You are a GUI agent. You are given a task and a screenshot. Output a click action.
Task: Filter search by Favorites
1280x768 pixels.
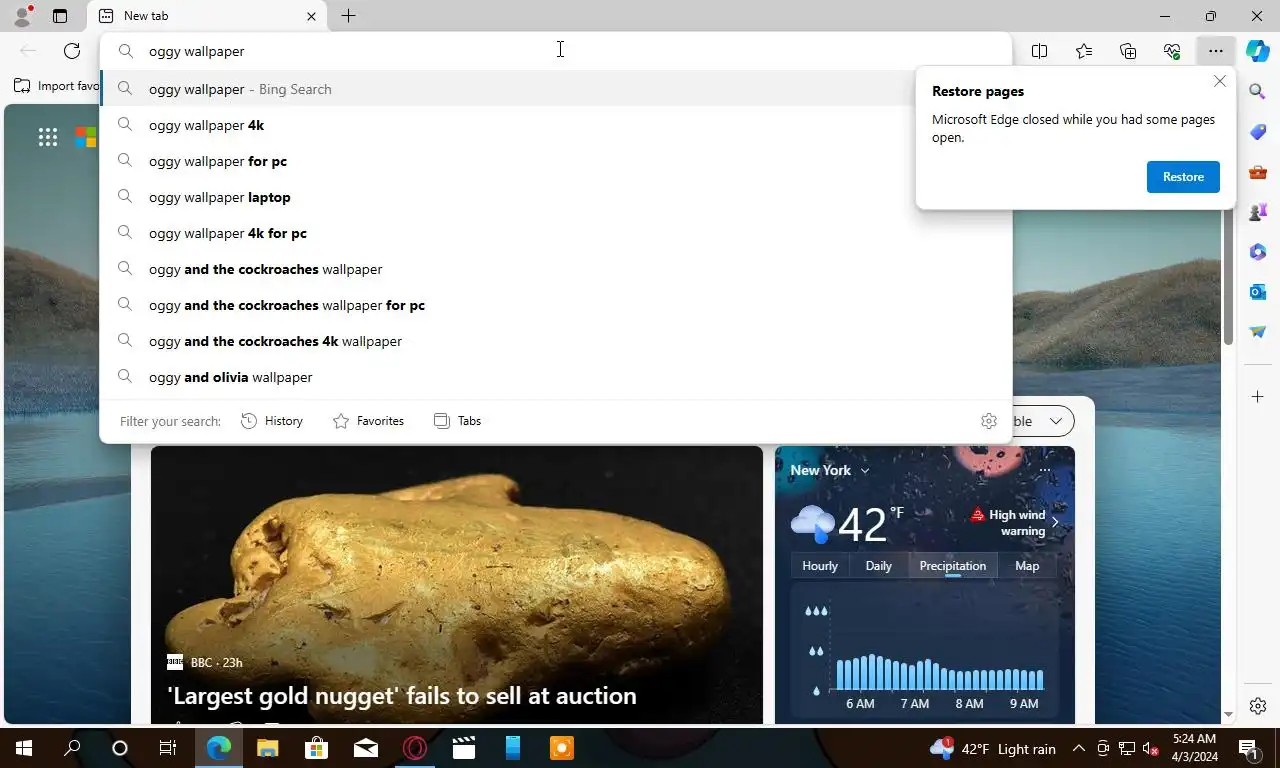tap(368, 421)
